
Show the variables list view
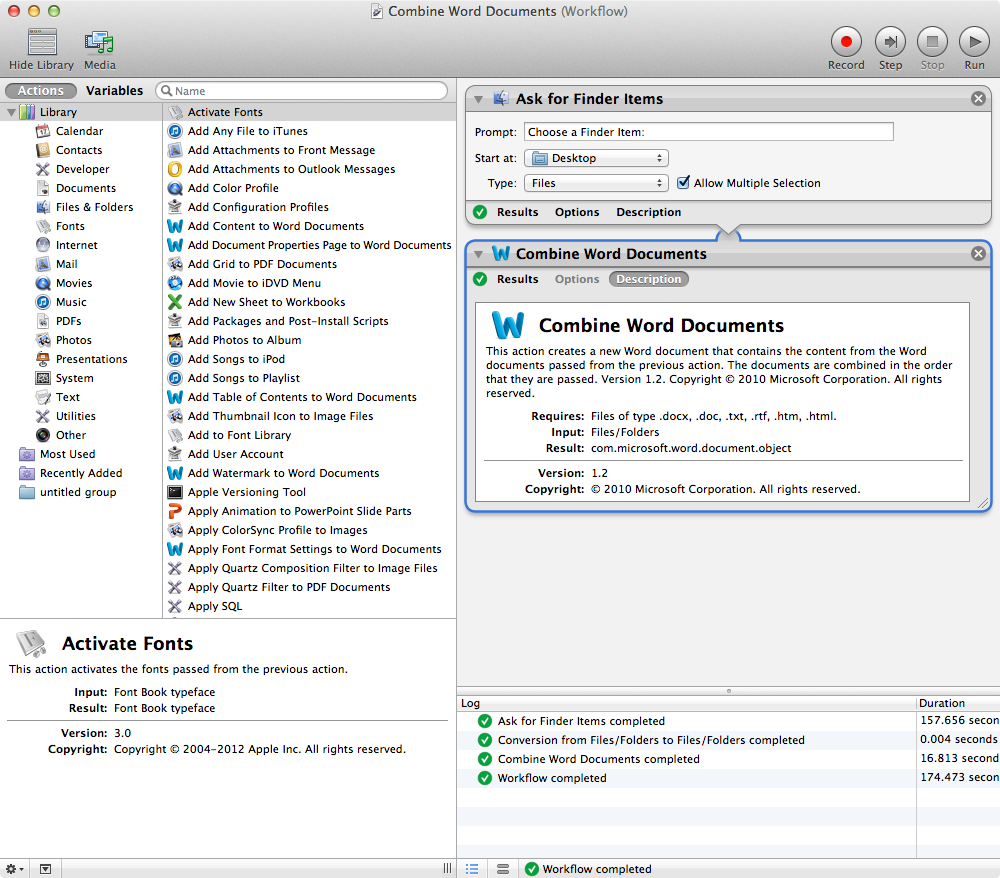coord(503,869)
